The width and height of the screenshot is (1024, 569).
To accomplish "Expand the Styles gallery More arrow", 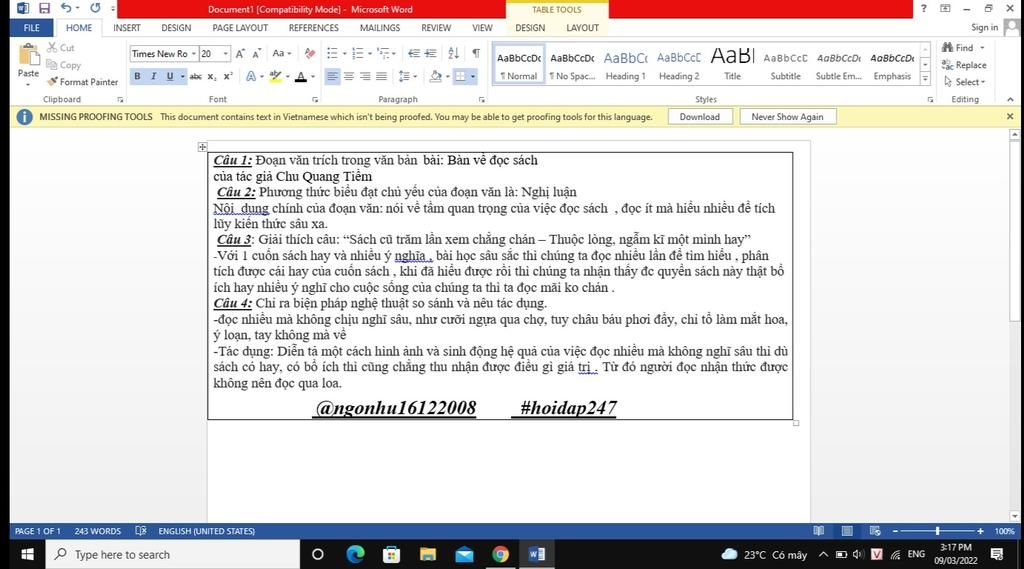I will (925, 80).
